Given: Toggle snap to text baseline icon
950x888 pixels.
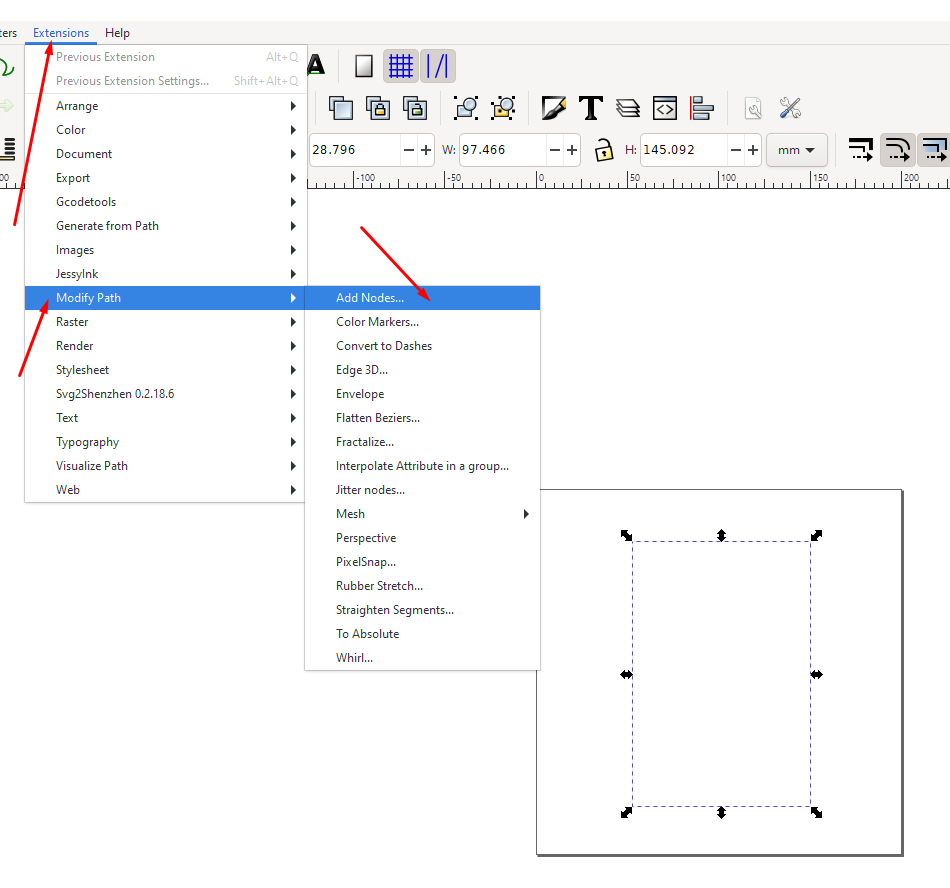Looking at the screenshot, I should point(316,65).
